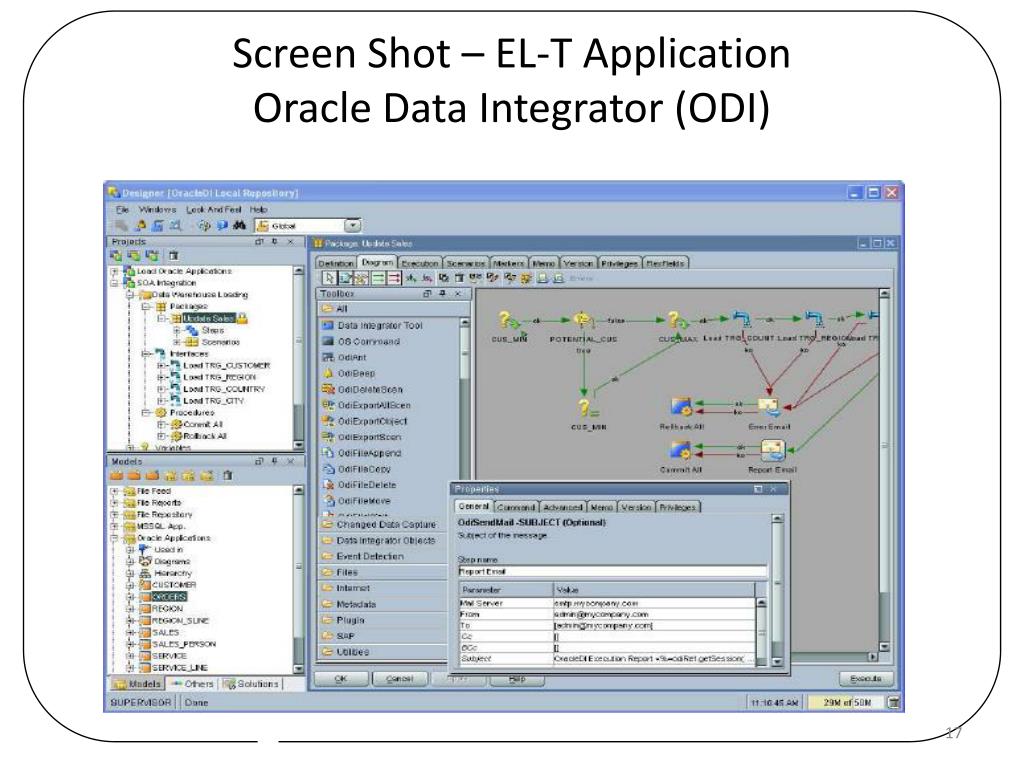Viewport: 1024px width, 768px height.
Task: Click the garbage collector icon in status bar
Action: (x=893, y=702)
